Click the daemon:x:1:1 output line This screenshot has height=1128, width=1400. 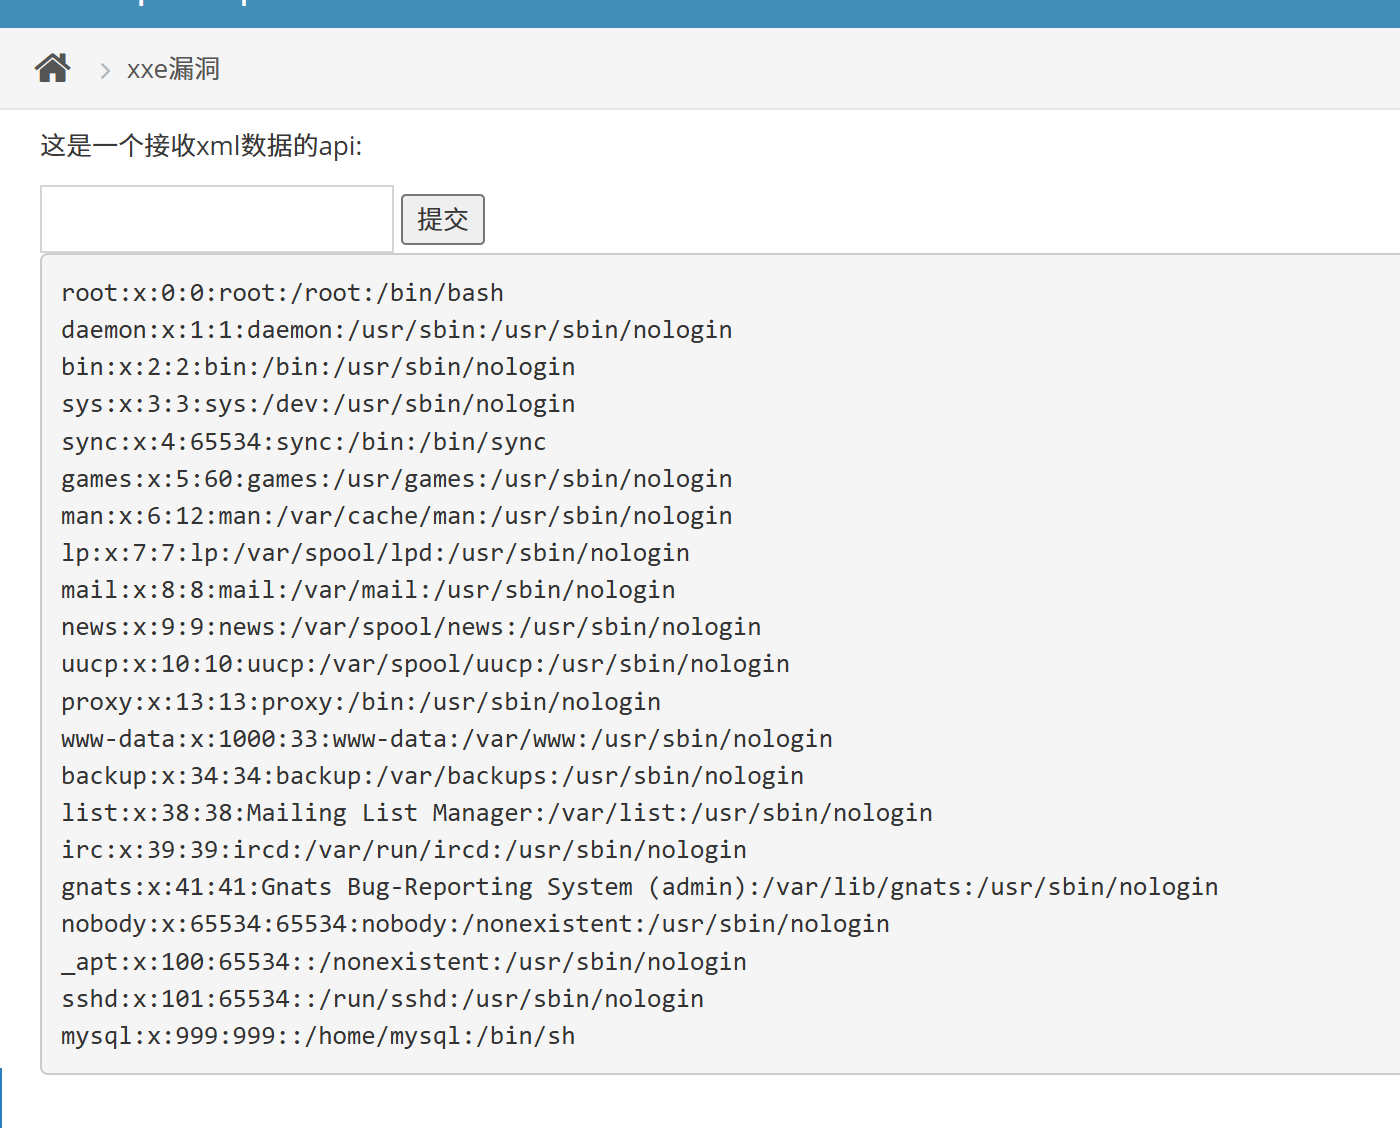coord(397,330)
